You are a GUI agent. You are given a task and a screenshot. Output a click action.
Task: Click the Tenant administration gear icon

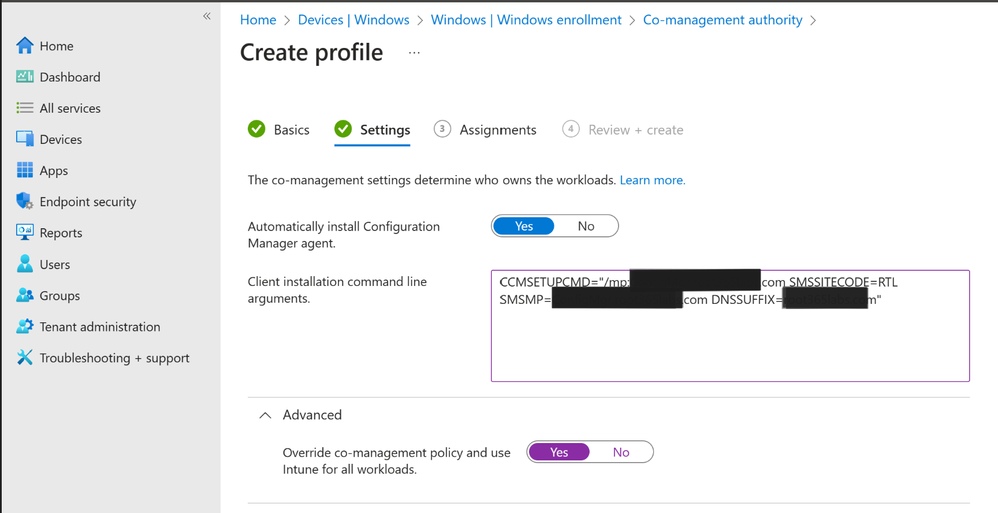point(25,327)
